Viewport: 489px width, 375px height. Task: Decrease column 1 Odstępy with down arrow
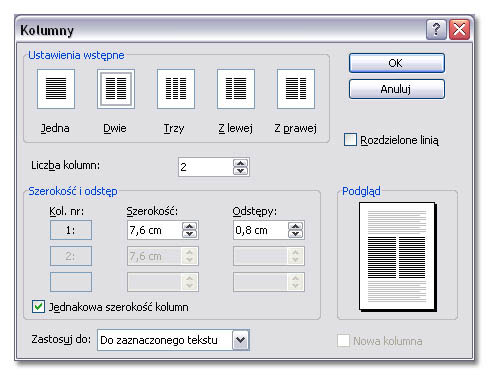coord(295,234)
